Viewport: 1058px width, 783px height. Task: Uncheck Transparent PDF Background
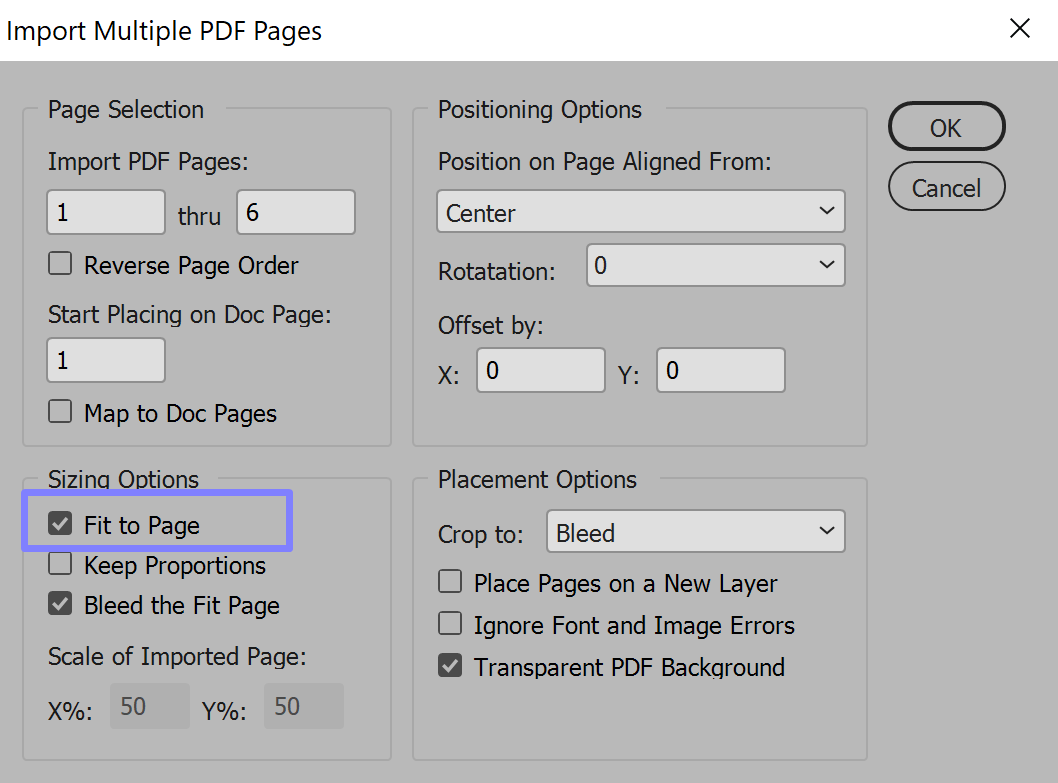(x=451, y=666)
